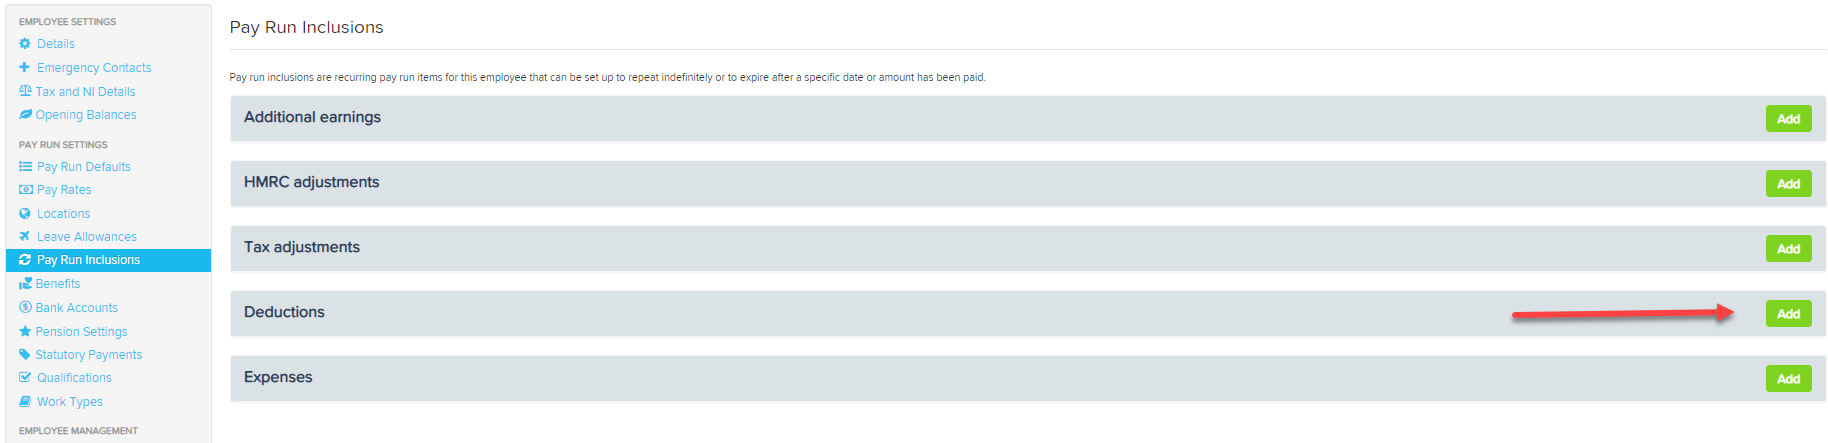
Task: Click the leaf icon beside Opening Balances
Action: (25, 115)
